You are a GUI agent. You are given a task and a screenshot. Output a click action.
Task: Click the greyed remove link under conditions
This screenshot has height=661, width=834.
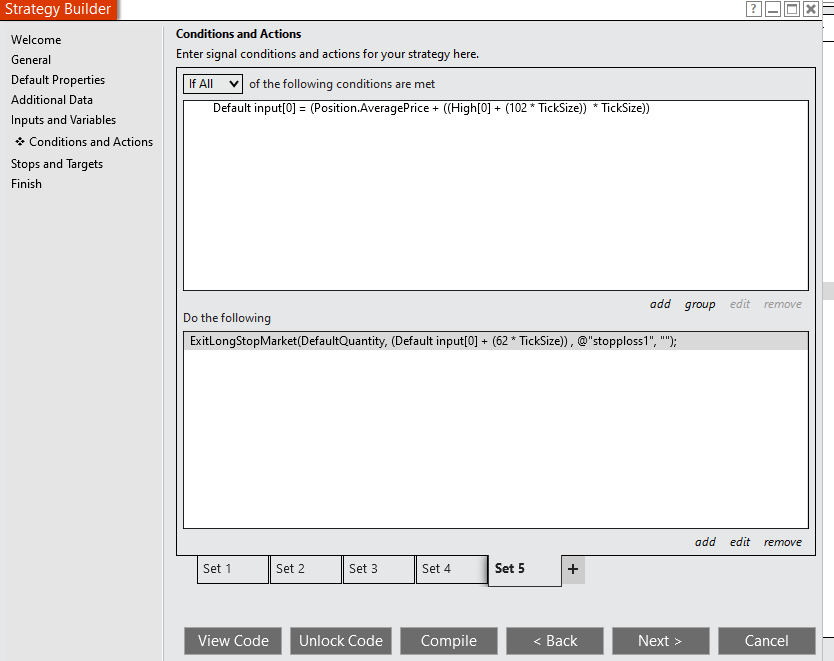coord(782,304)
